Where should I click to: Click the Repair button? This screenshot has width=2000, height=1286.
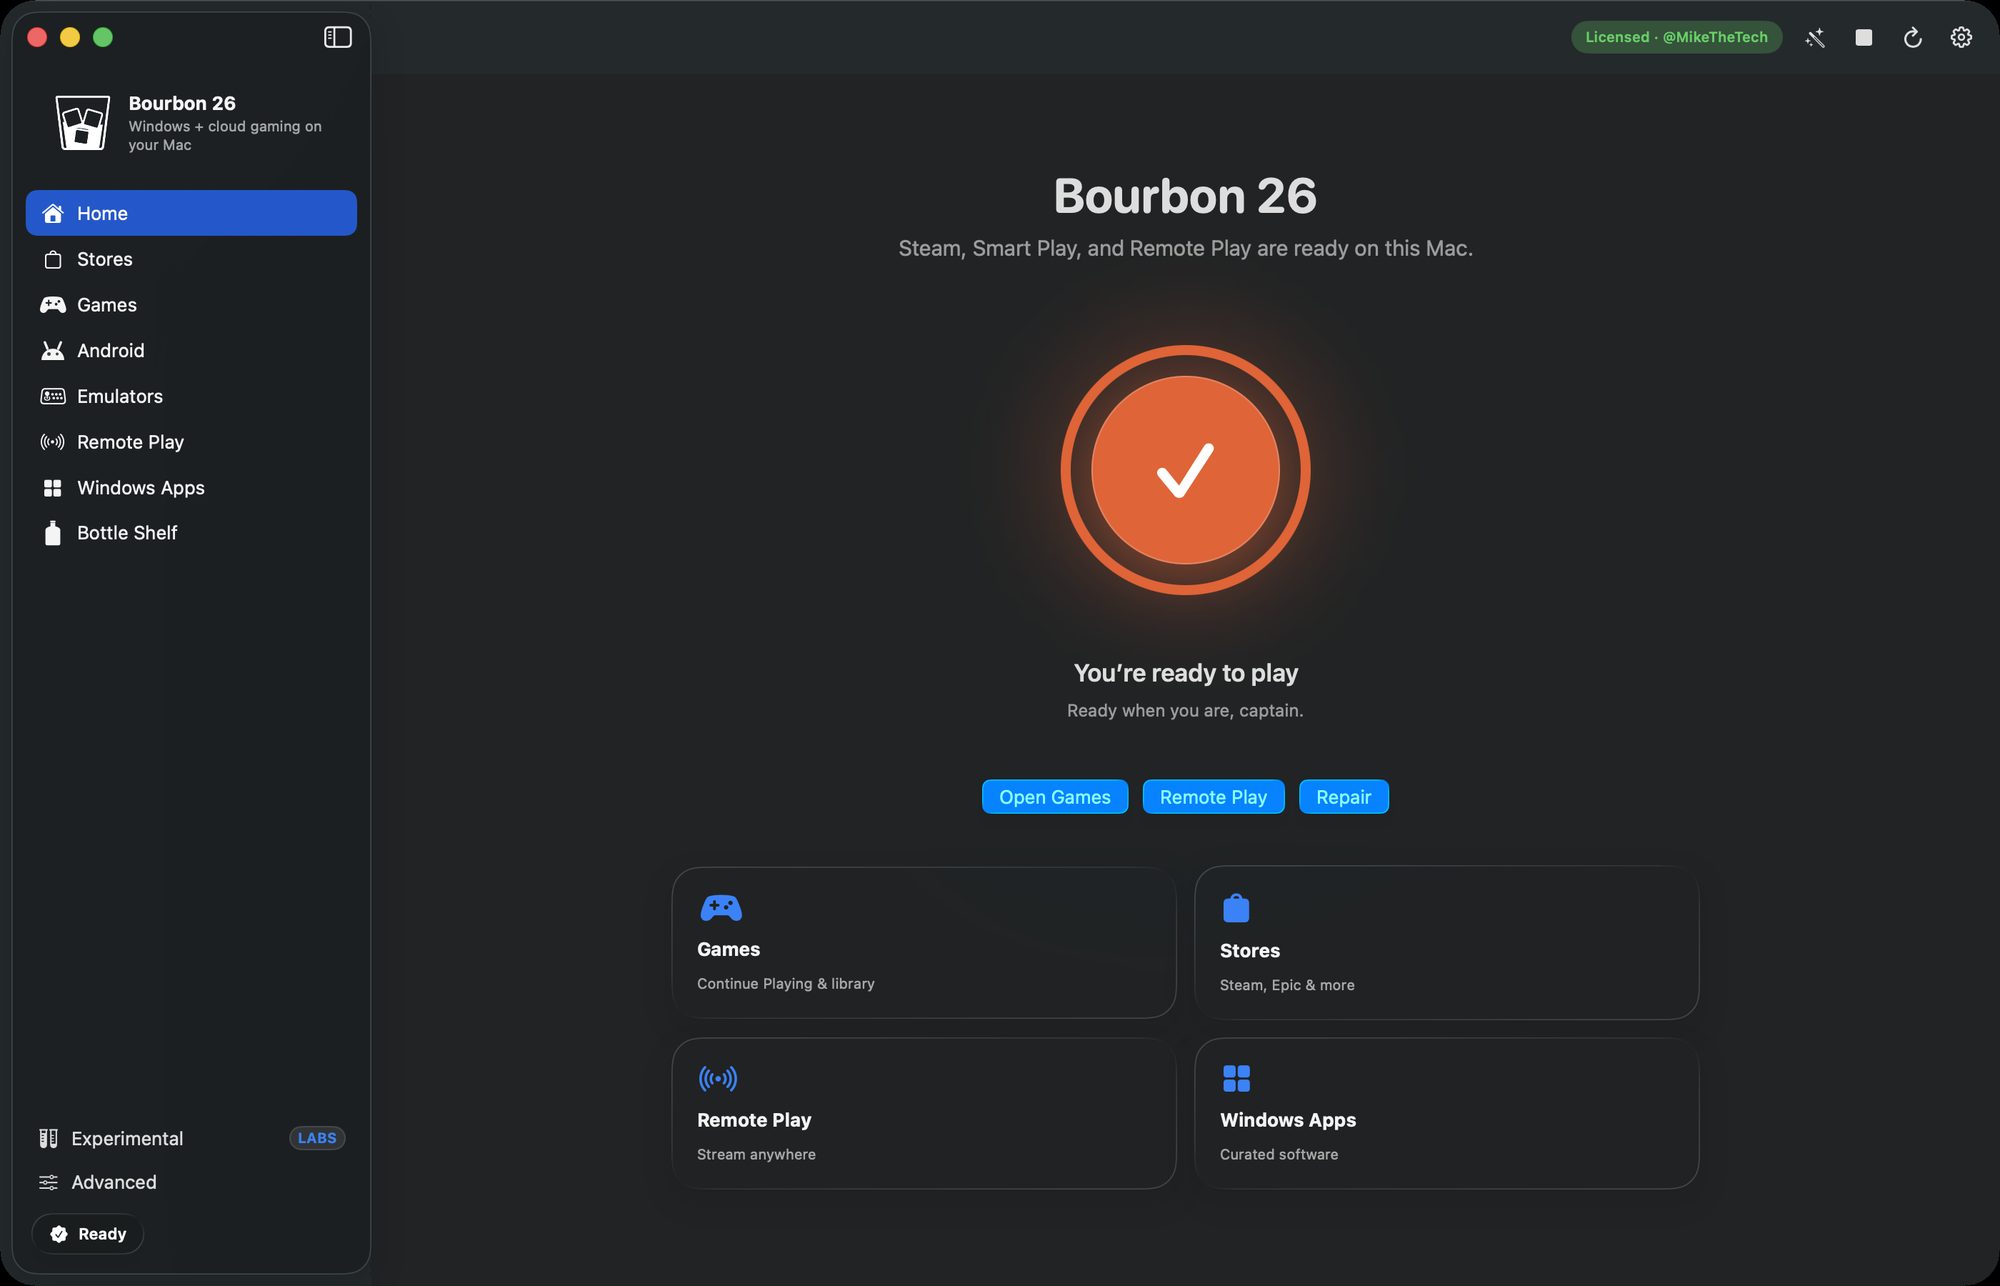tap(1343, 797)
